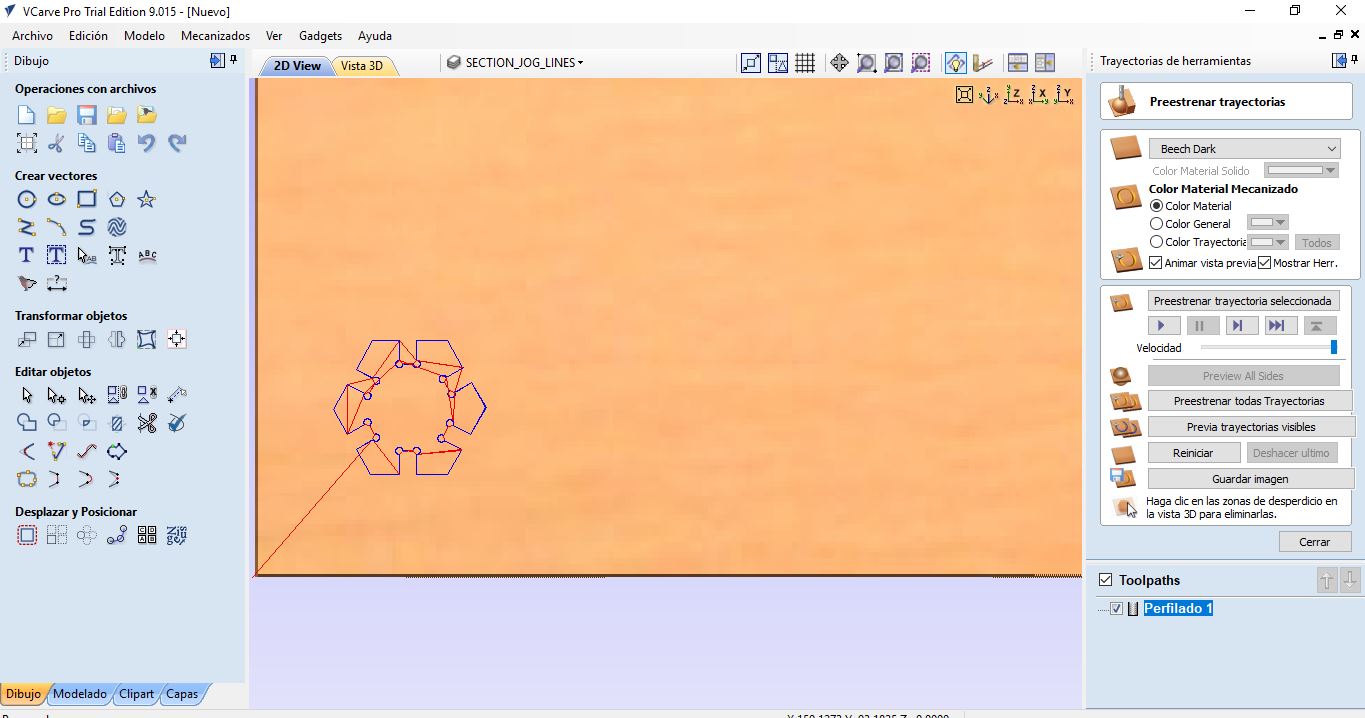This screenshot has width=1365, height=718.
Task: Pin the Dibujo panel
Action: [234, 61]
